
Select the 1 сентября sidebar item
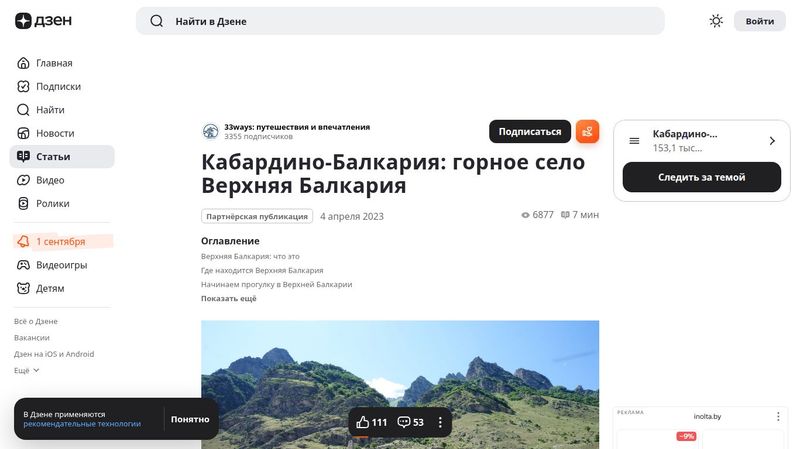60,241
